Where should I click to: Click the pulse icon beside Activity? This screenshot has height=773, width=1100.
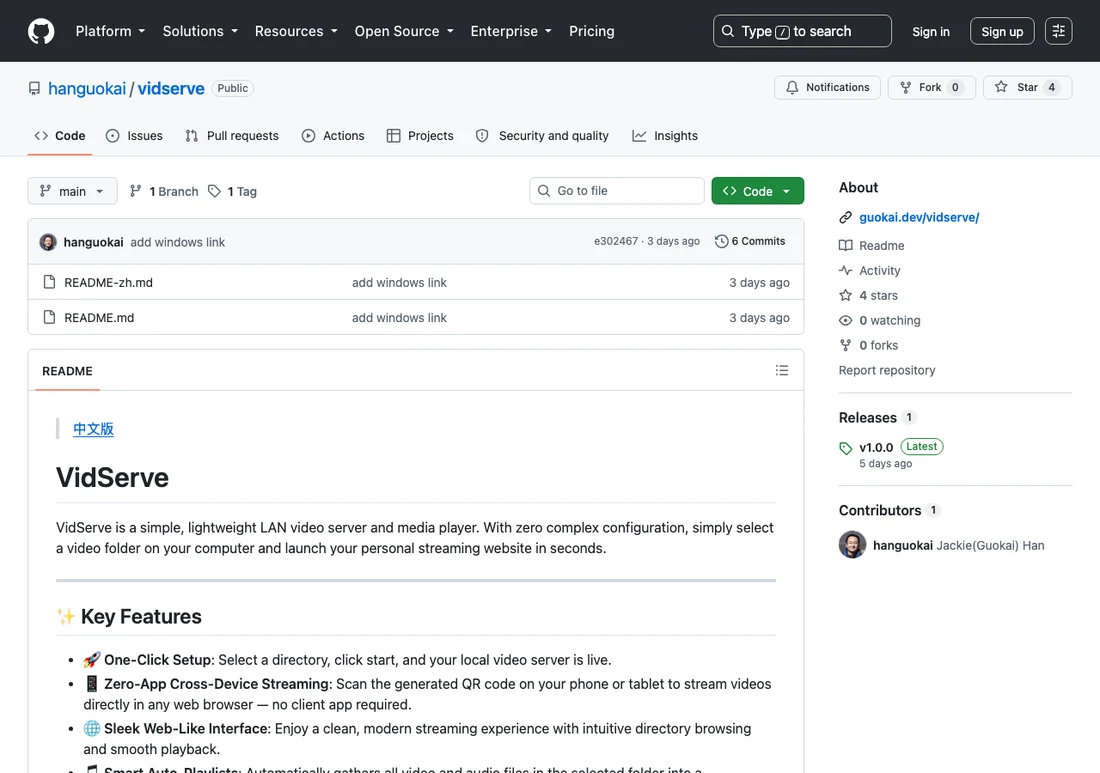pos(845,271)
